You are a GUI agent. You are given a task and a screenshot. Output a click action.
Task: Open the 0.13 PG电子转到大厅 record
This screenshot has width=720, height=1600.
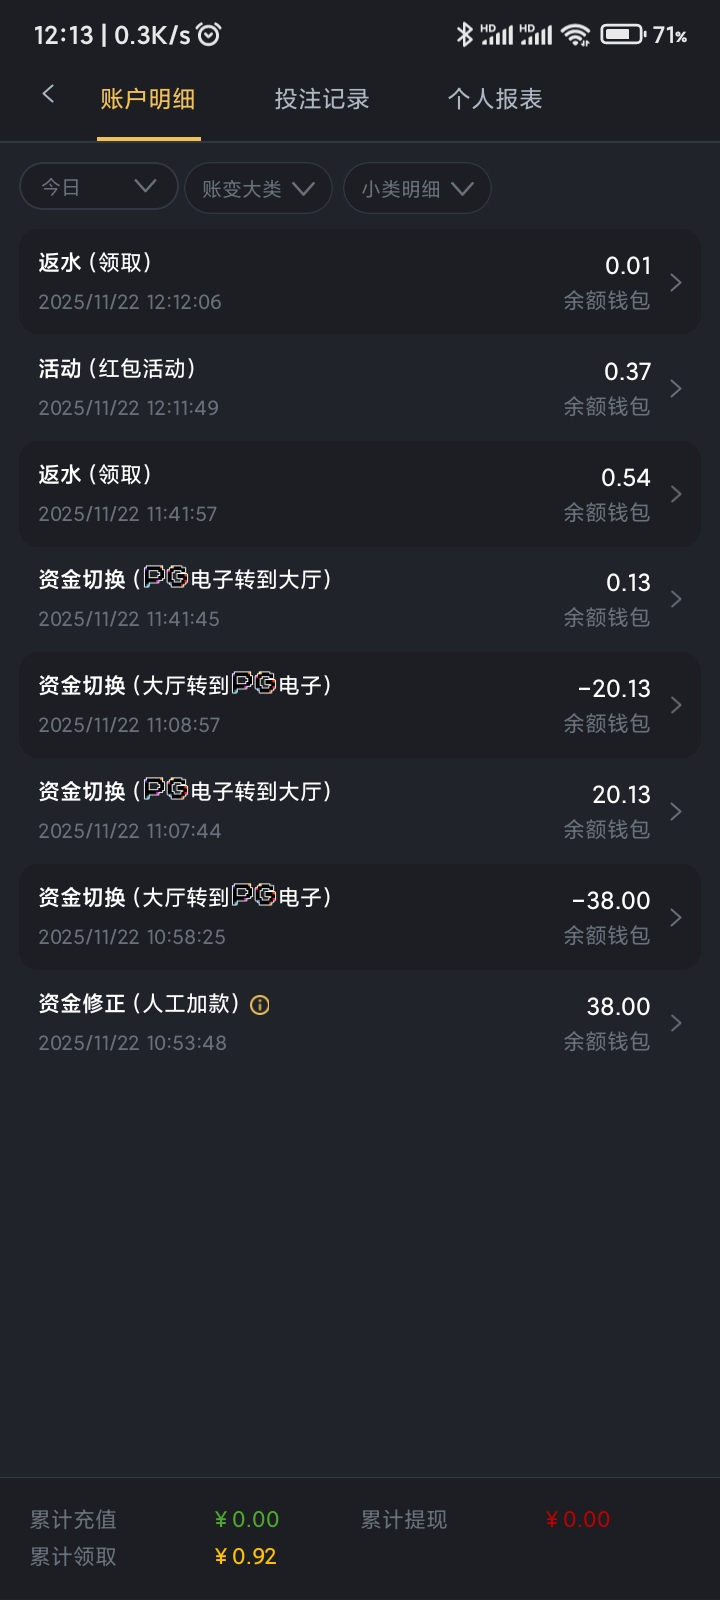click(360, 599)
